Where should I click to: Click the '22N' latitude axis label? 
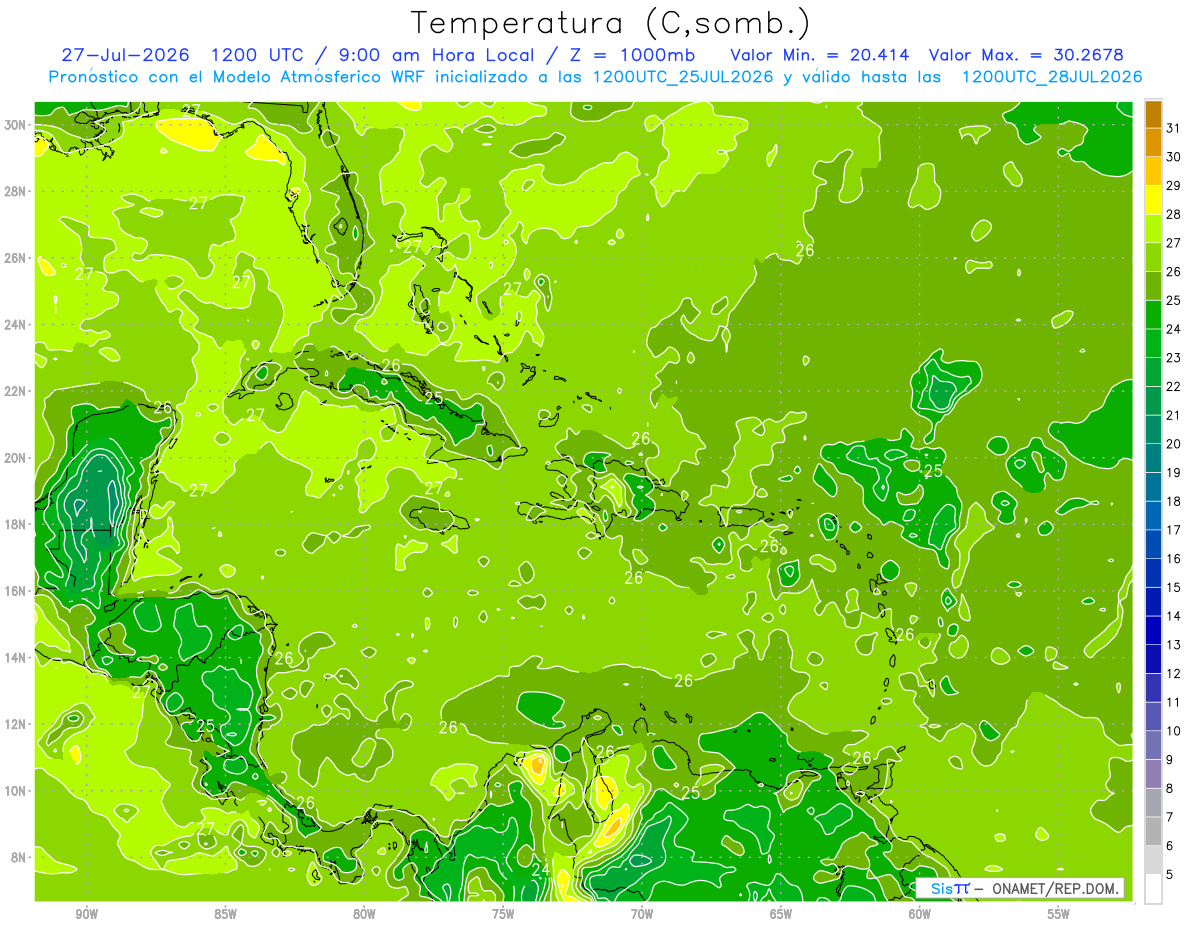pos(16,391)
